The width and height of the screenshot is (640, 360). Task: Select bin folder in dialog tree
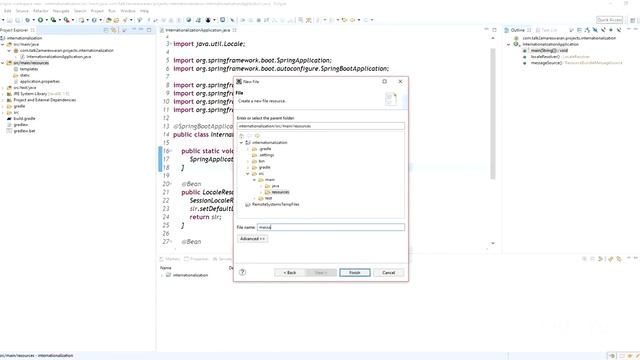261,161
